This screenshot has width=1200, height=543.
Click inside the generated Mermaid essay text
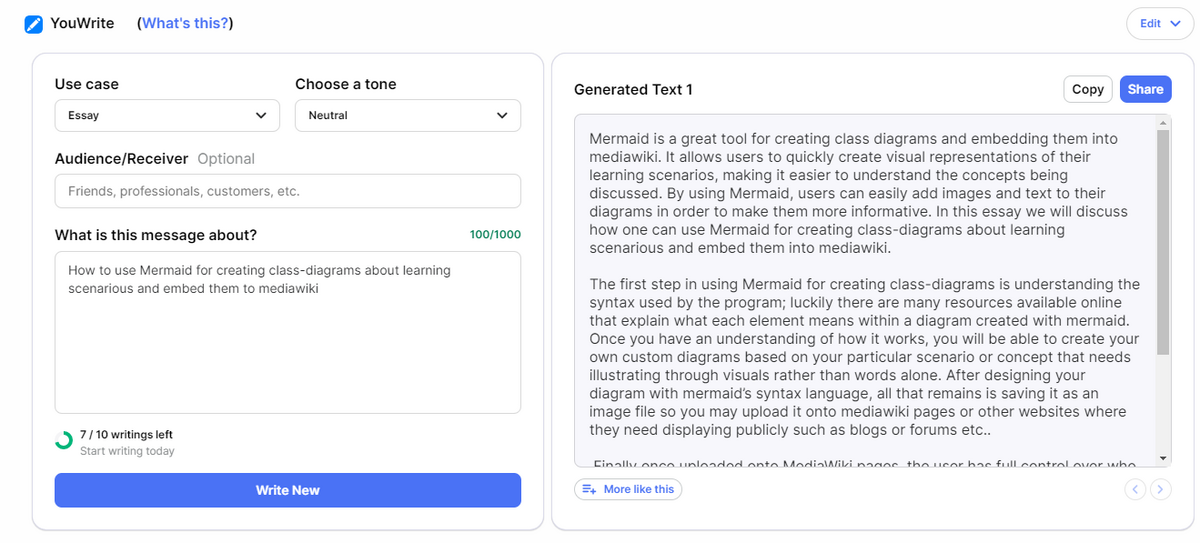[x=860, y=300]
